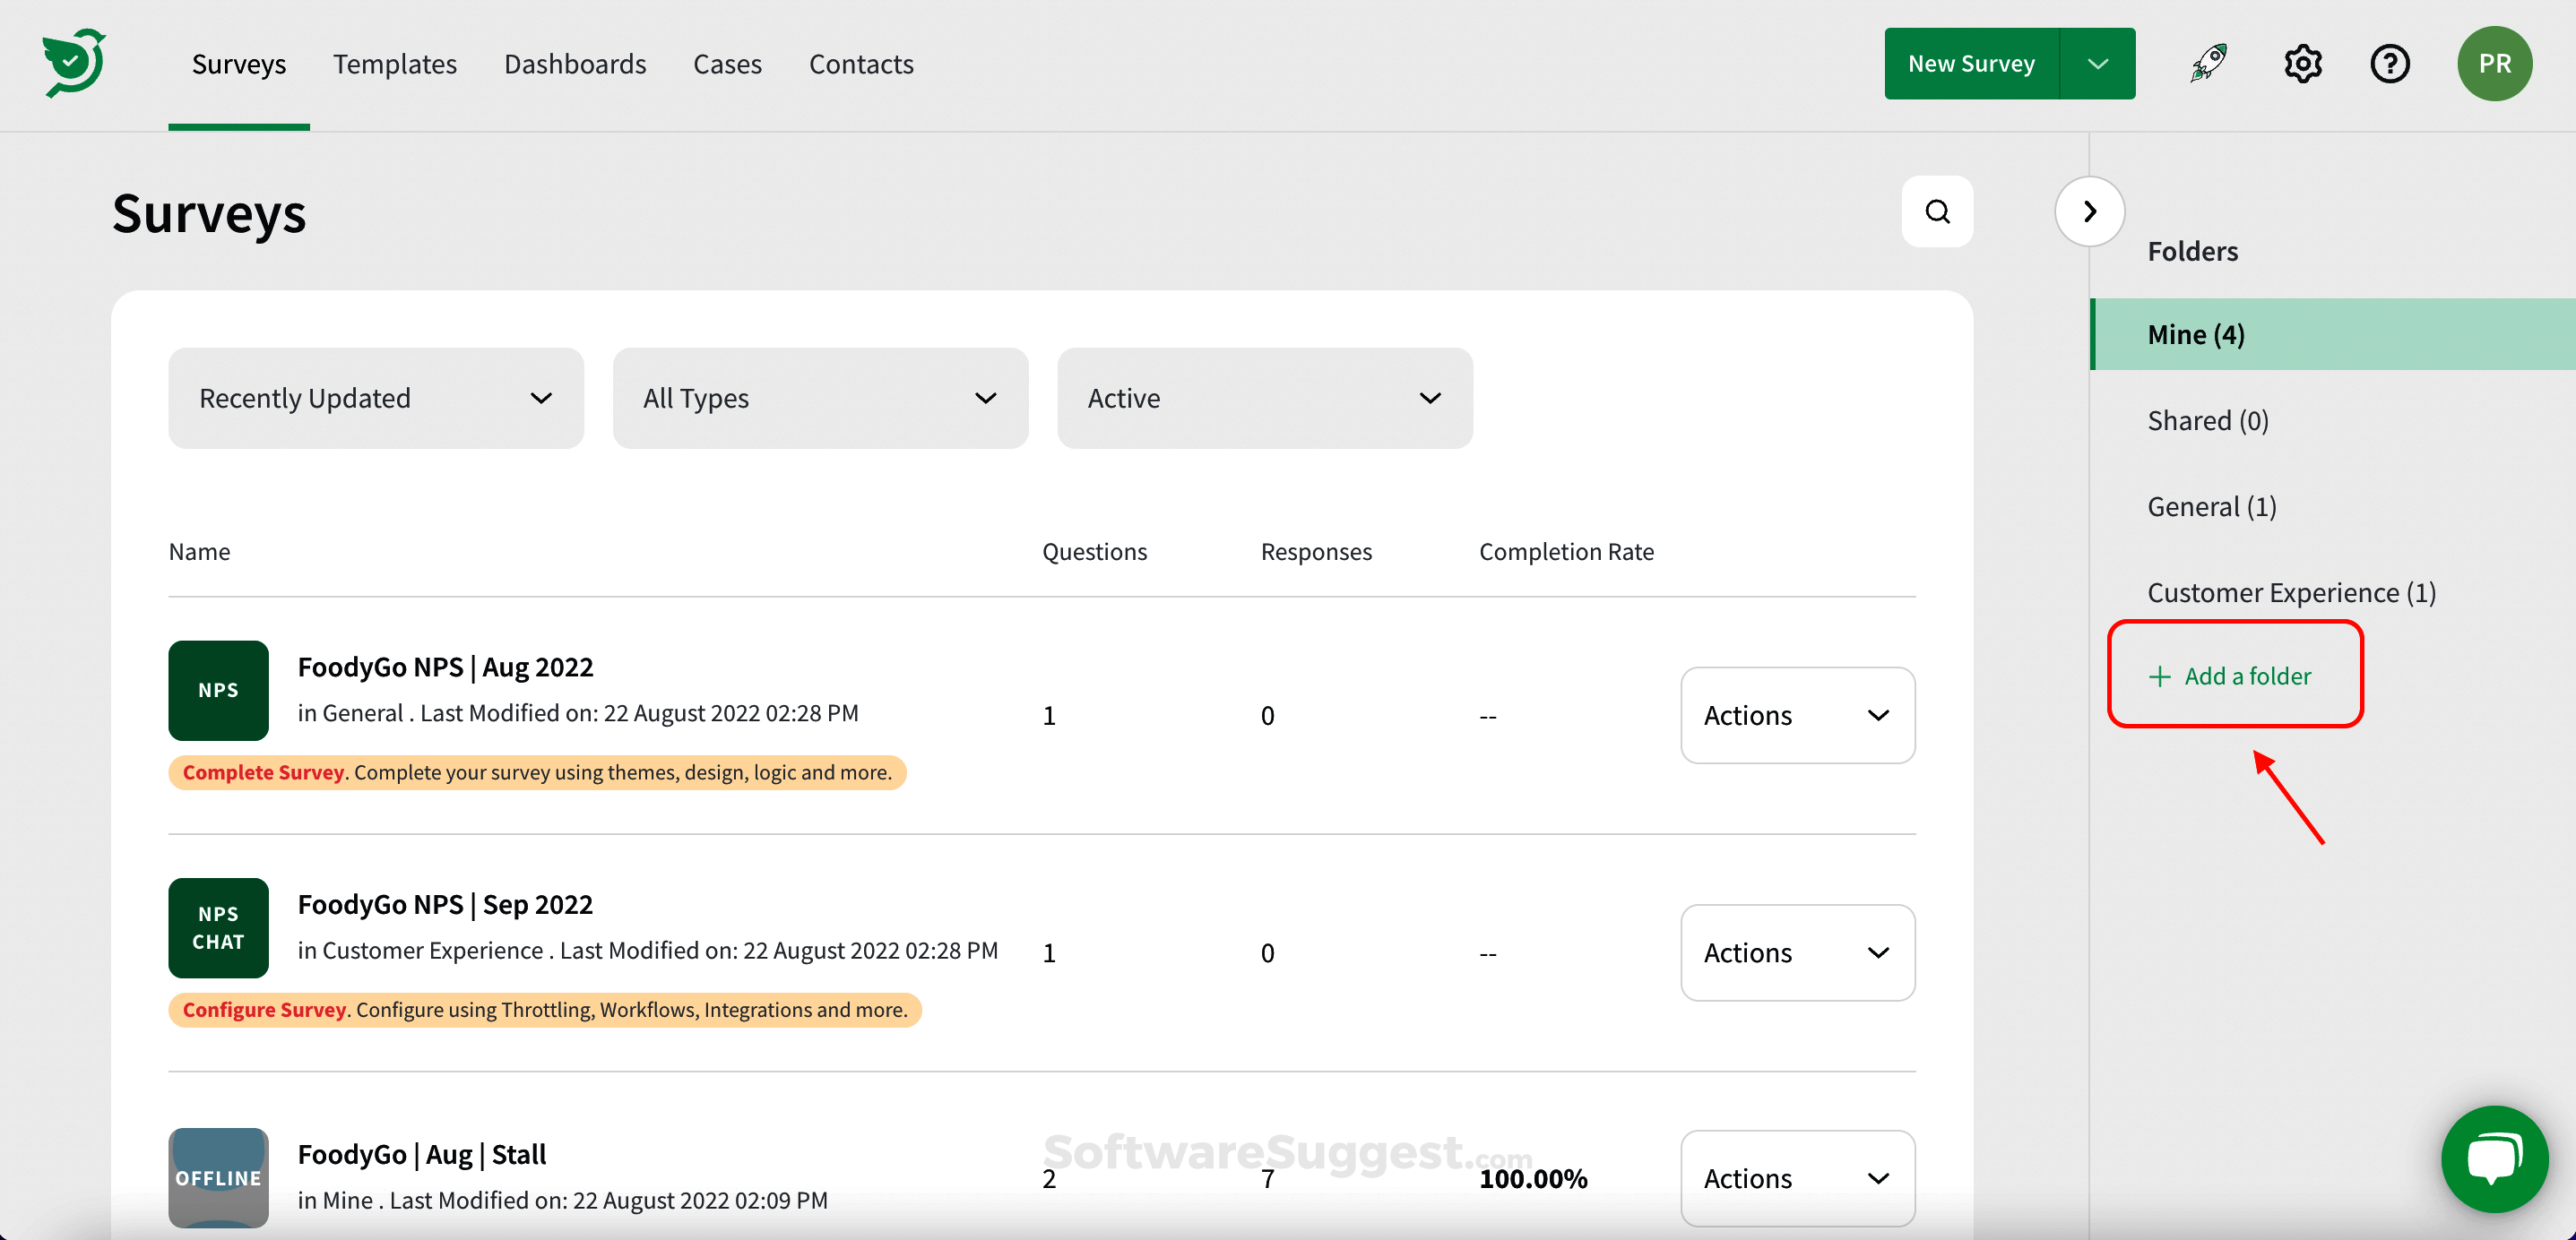The height and width of the screenshot is (1240, 2576).
Task: Collapse the Folders panel with the chevron
Action: pos(2089,211)
